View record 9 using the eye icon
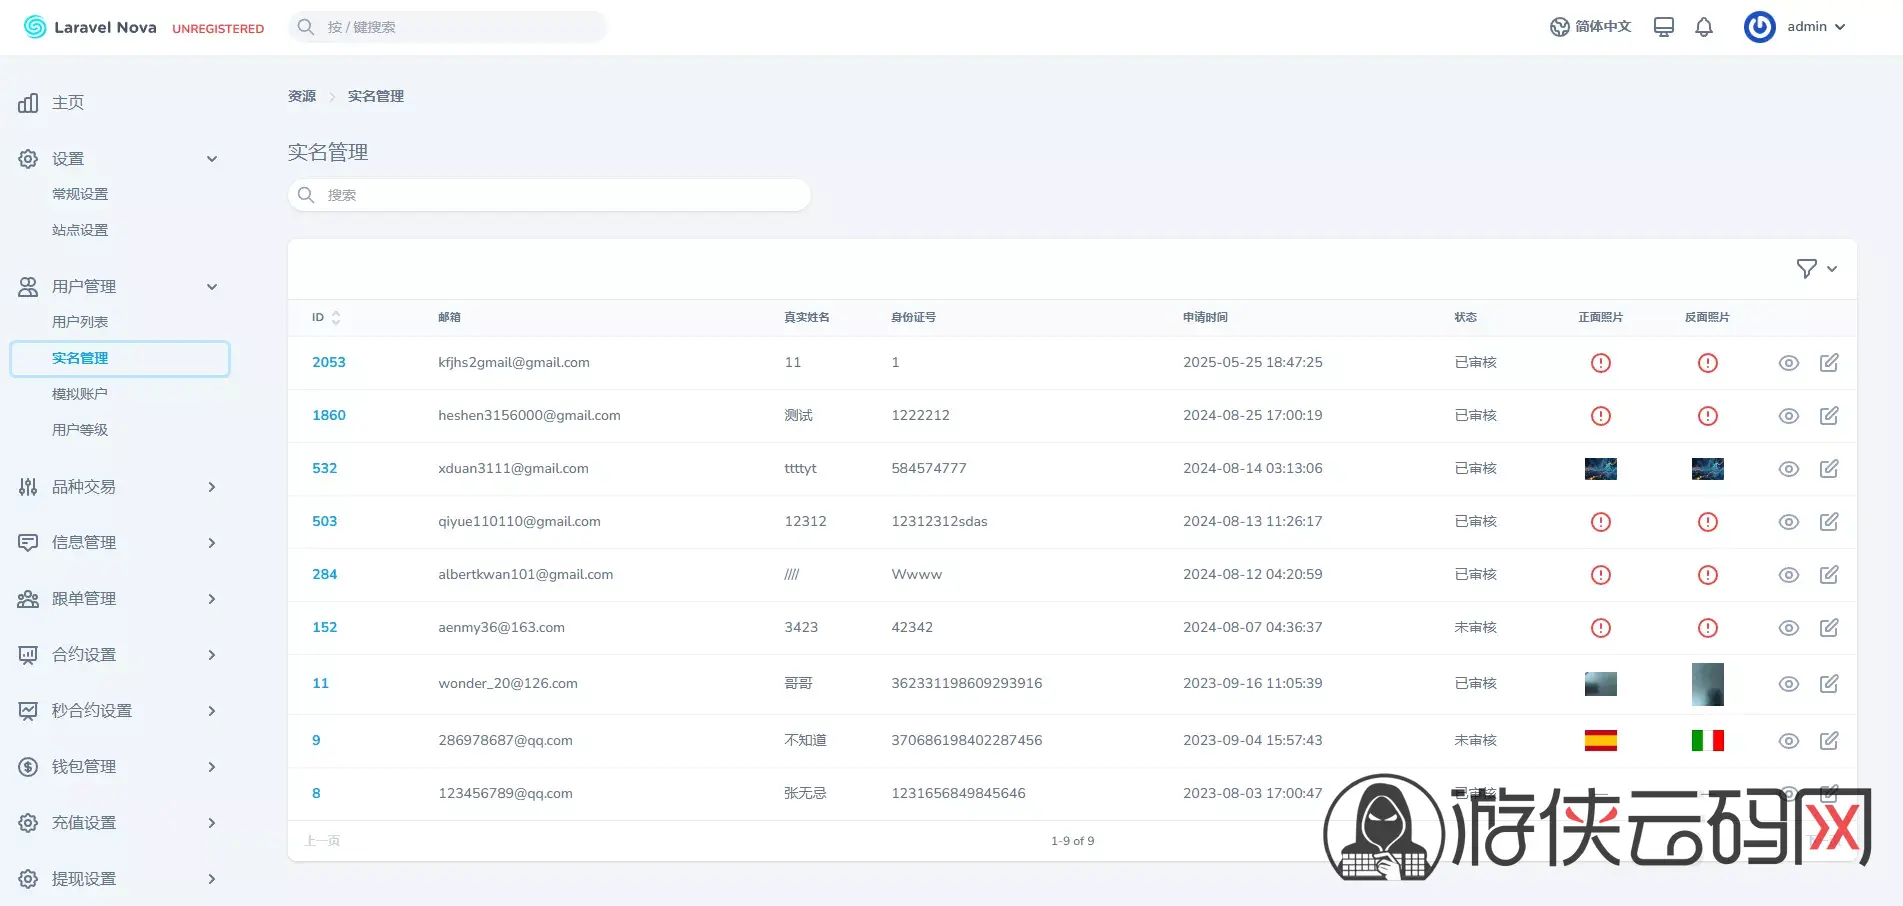The height and width of the screenshot is (906, 1903). click(1788, 741)
